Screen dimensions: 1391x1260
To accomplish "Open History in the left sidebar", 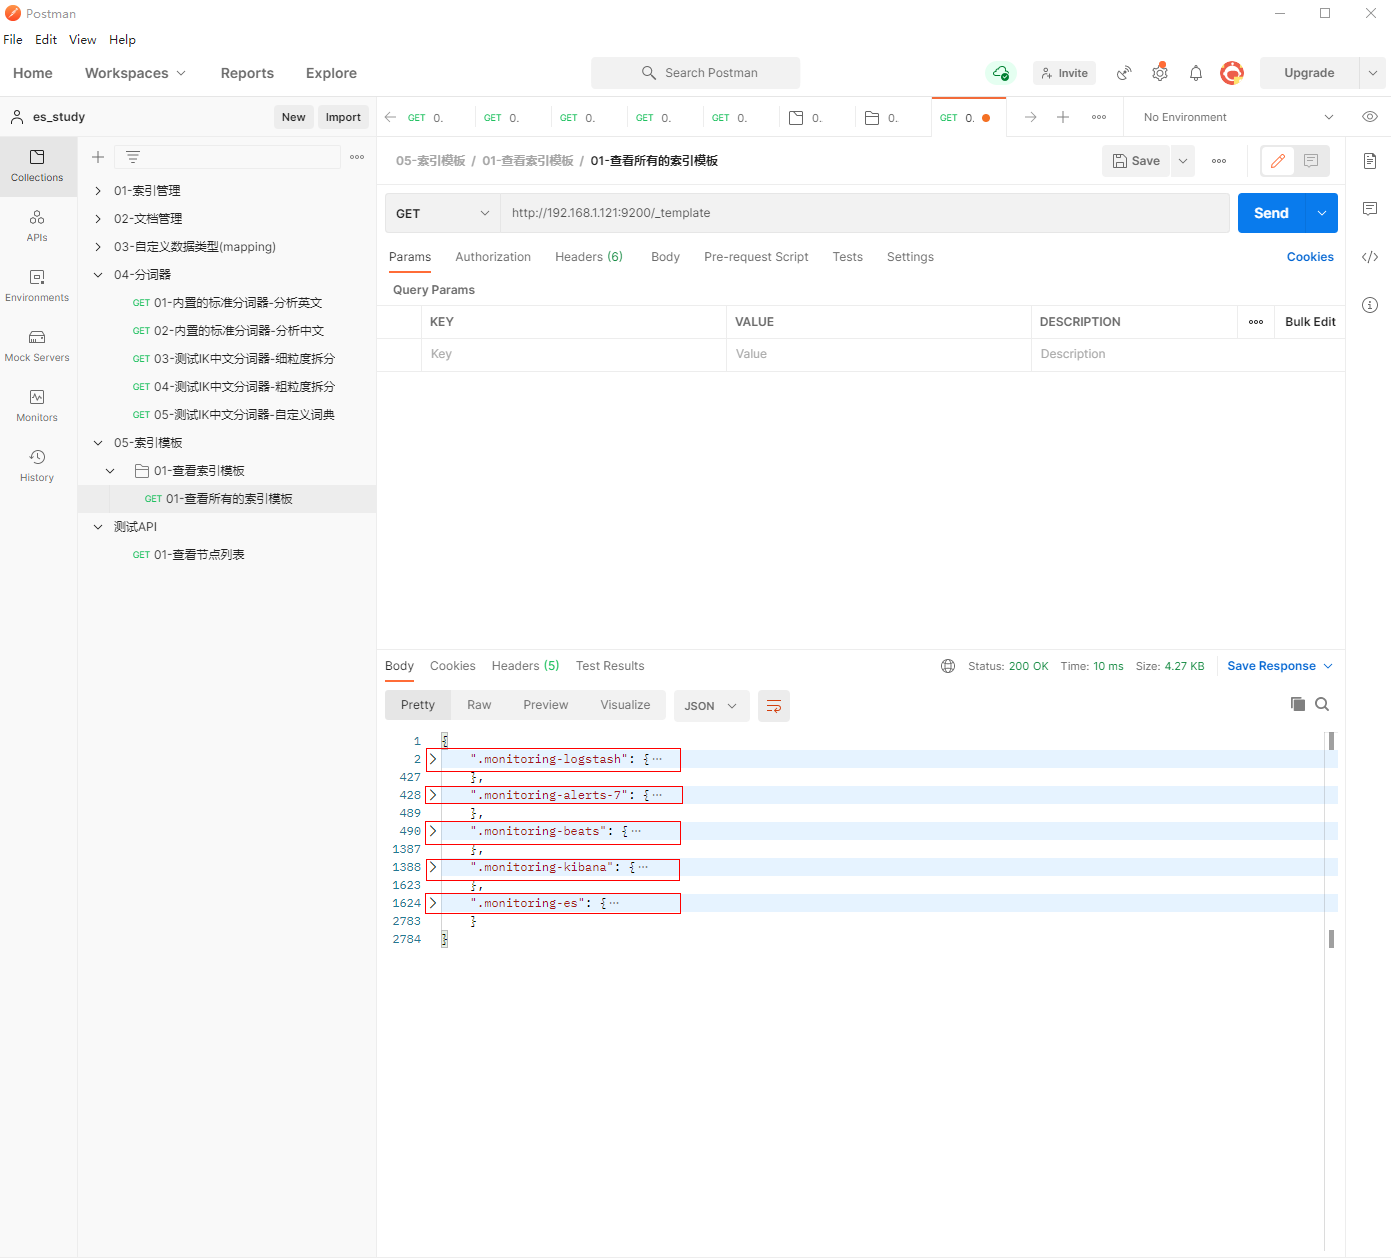I will point(37,465).
